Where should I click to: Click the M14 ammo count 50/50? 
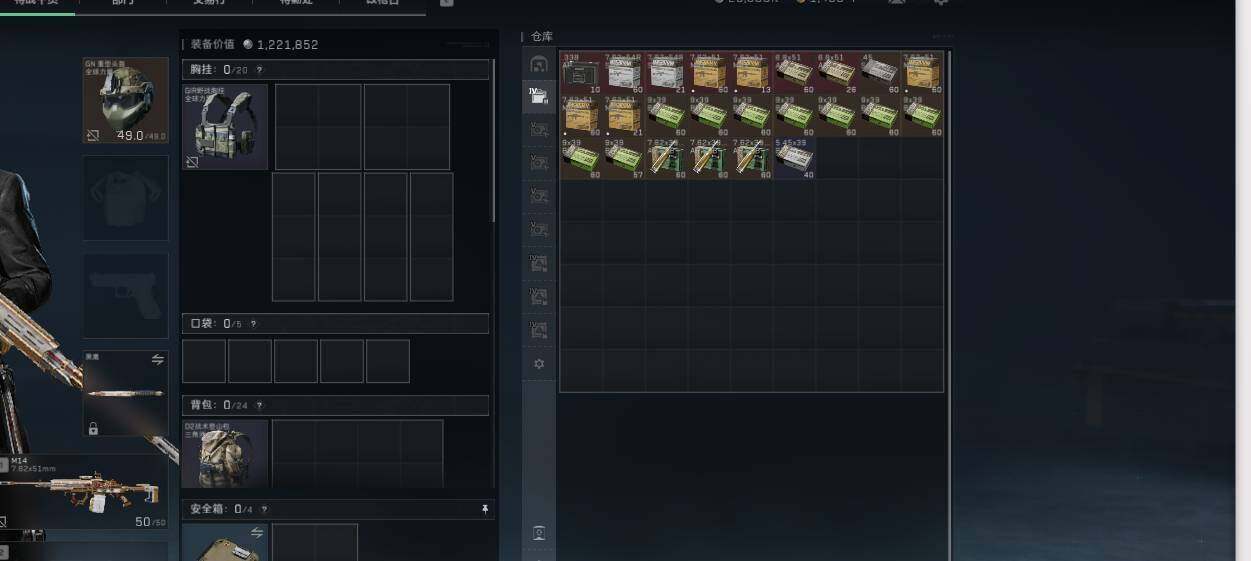(149, 522)
